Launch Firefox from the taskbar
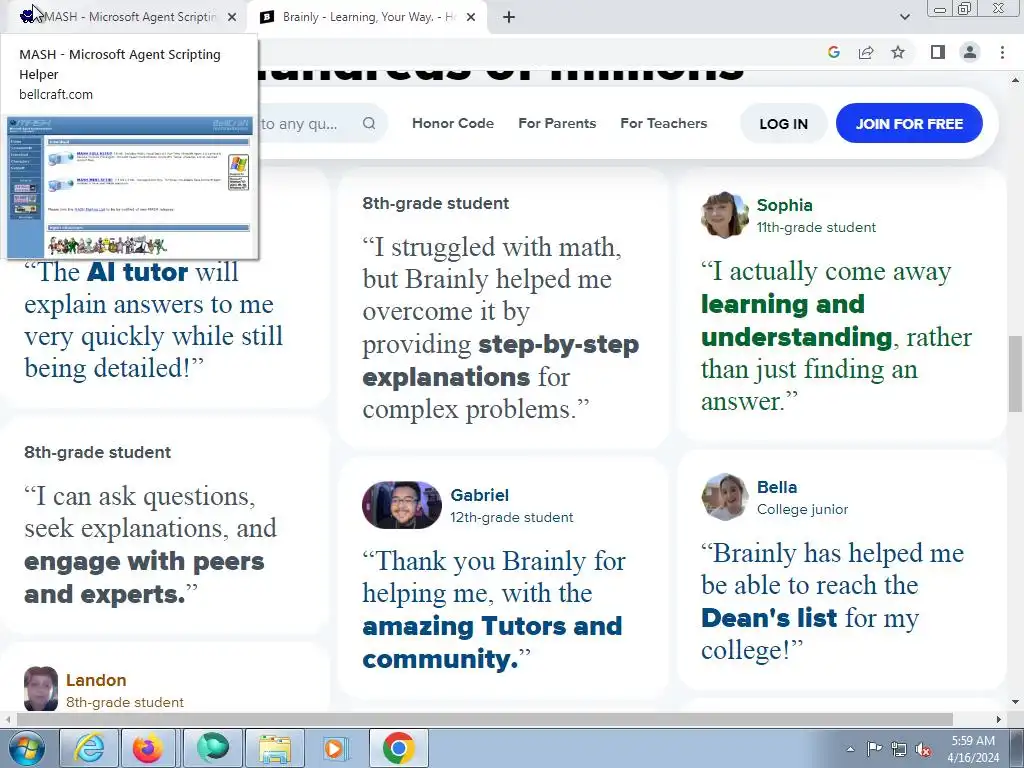Image resolution: width=1024 pixels, height=768 pixels. coord(148,748)
